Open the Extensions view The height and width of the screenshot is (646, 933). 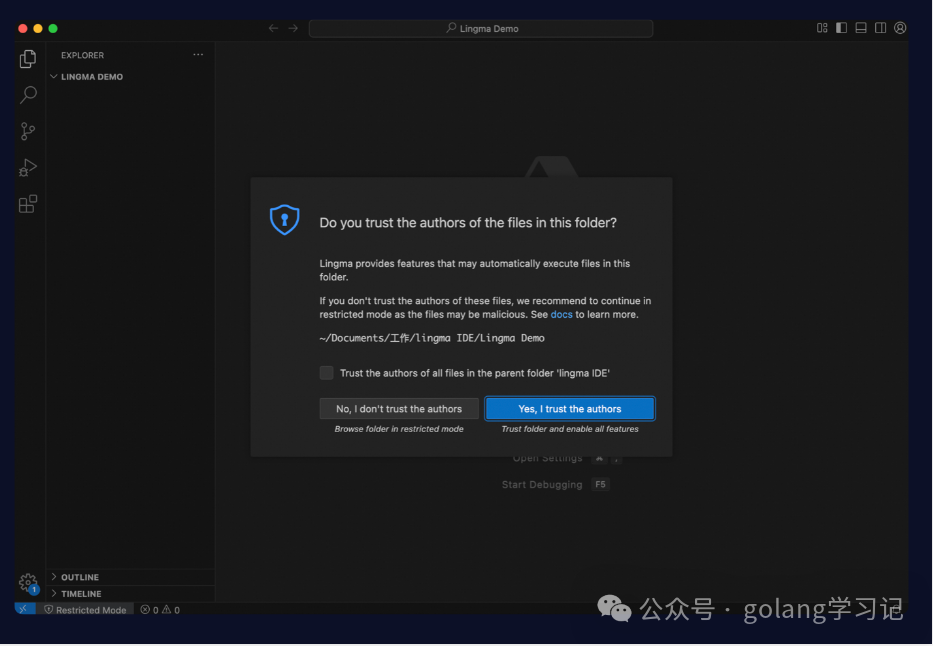tap(28, 204)
